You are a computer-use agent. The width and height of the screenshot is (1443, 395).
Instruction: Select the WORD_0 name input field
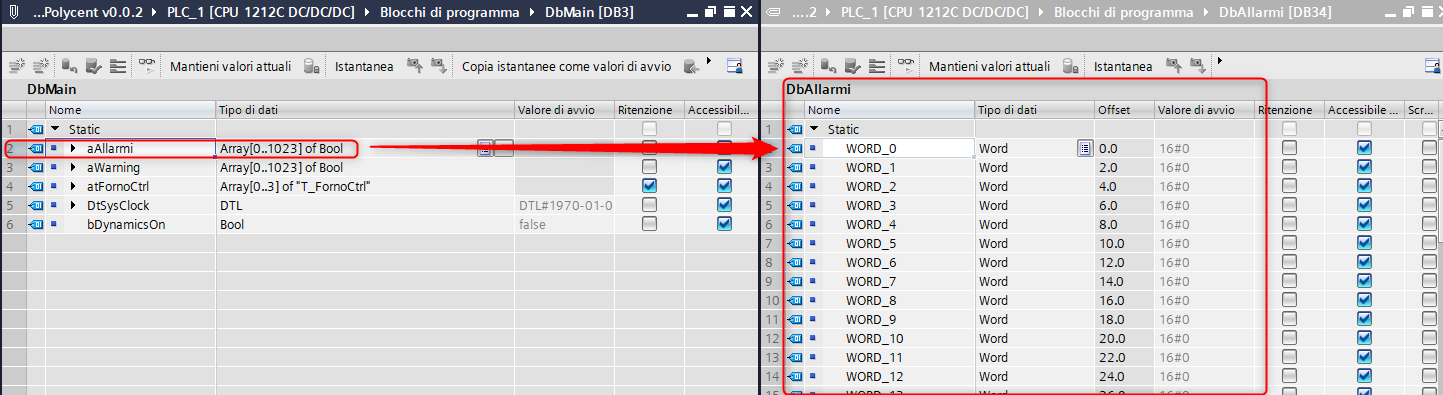pyautogui.click(x=897, y=148)
